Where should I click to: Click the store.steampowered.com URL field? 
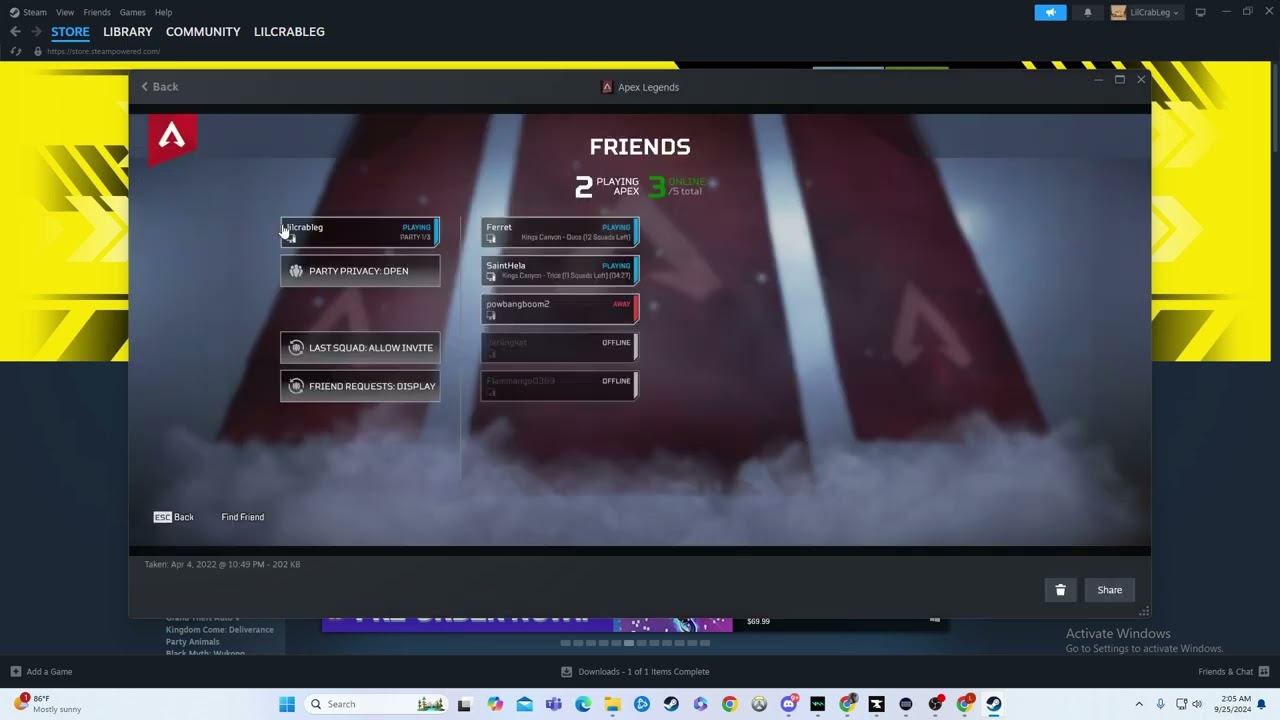click(104, 51)
